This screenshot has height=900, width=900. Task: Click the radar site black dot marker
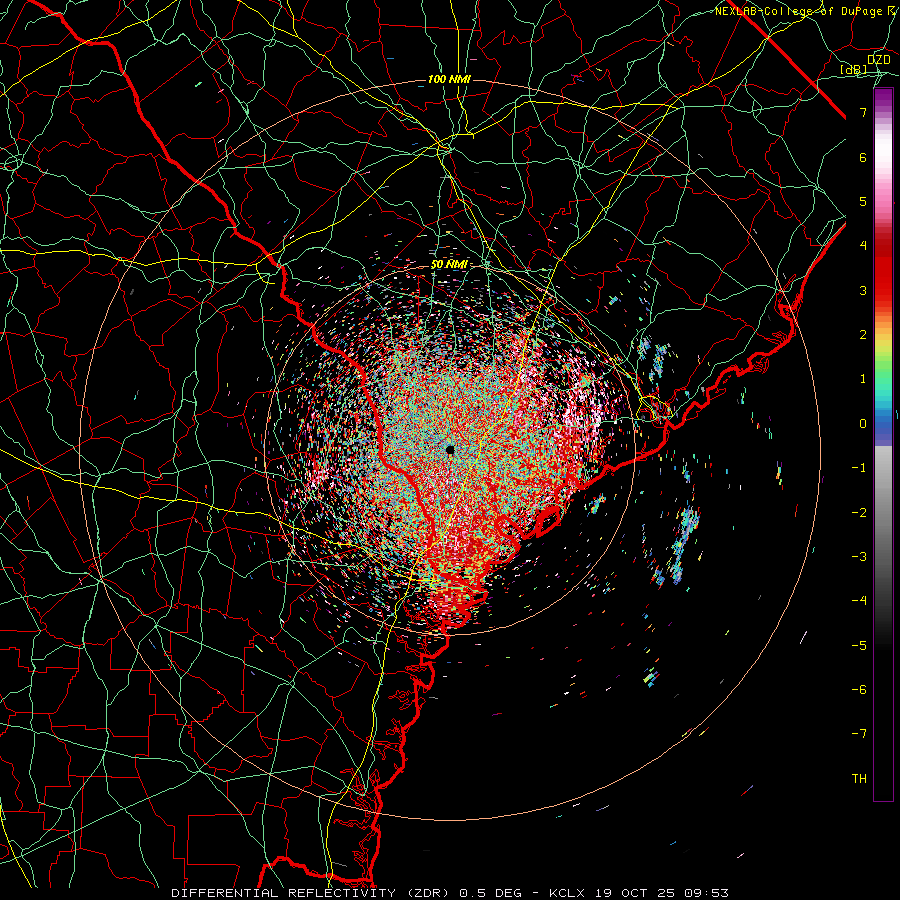point(450,449)
